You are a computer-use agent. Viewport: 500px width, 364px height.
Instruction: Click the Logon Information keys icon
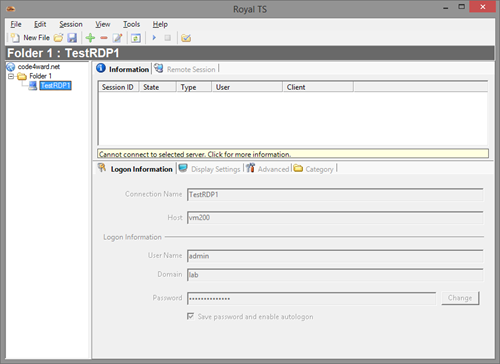pyautogui.click(x=102, y=168)
